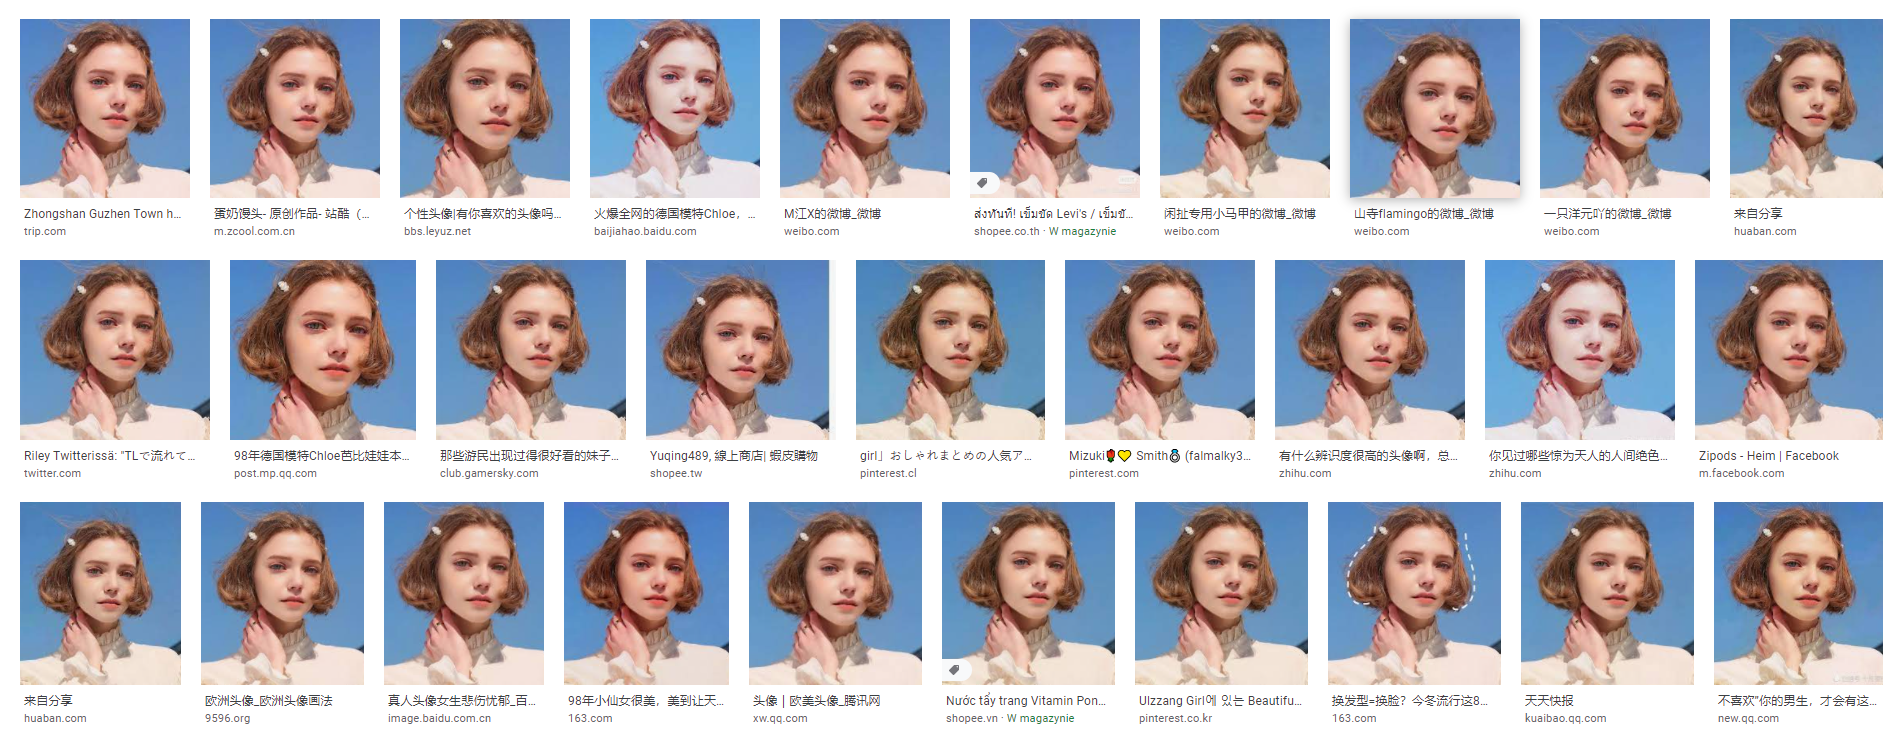1899x732 pixels.
Task: Open the bbs.leyuz.net result thumbnail
Action: click(485, 108)
